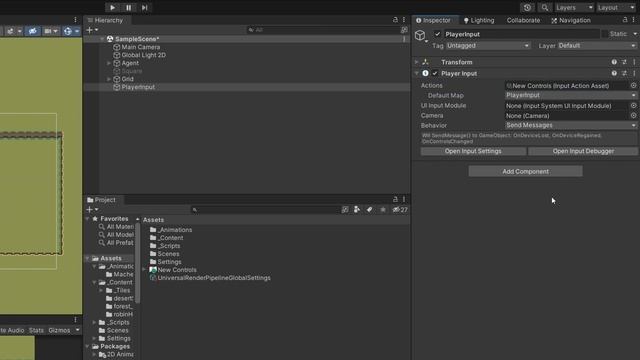Click the Hierarchy search-by-type icon
This screenshot has width=640, height=360.
pyautogui.click(x=404, y=30)
